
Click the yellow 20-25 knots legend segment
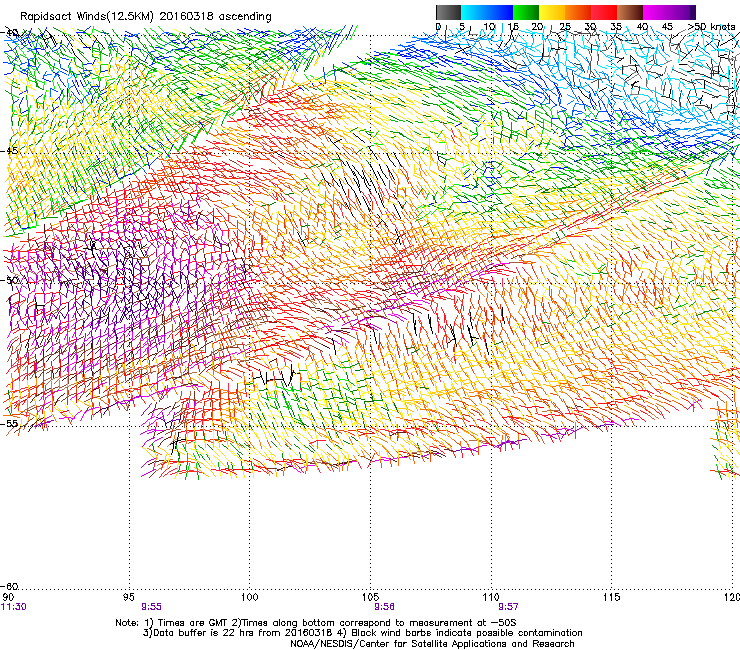pos(552,12)
